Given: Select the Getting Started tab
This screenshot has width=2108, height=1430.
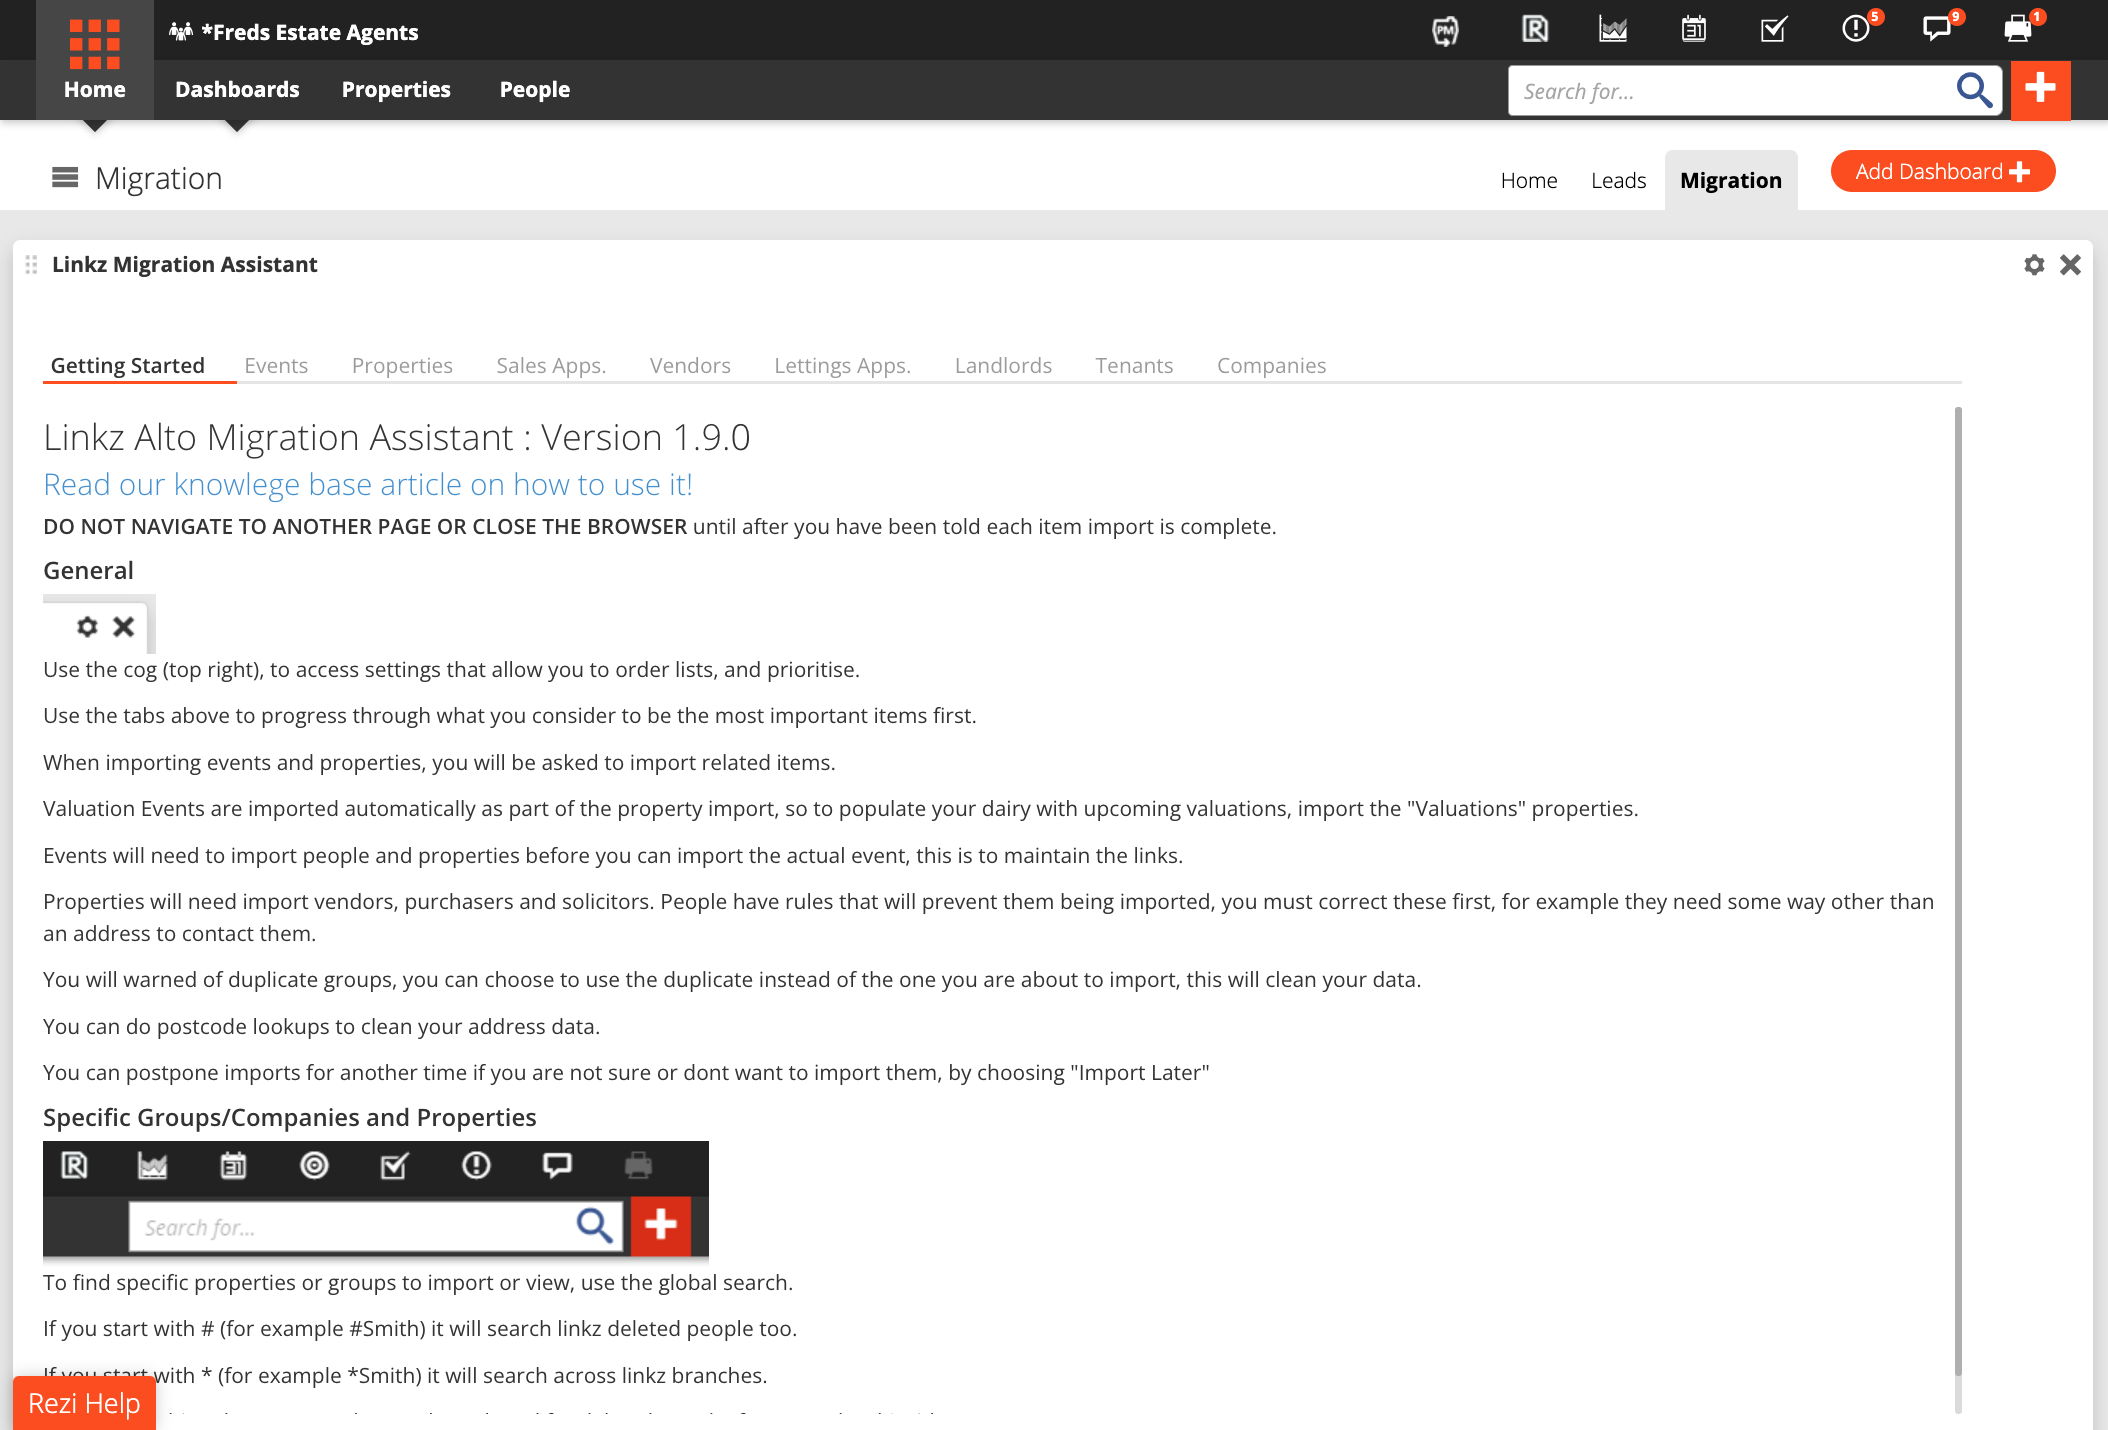Looking at the screenshot, I should [128, 365].
